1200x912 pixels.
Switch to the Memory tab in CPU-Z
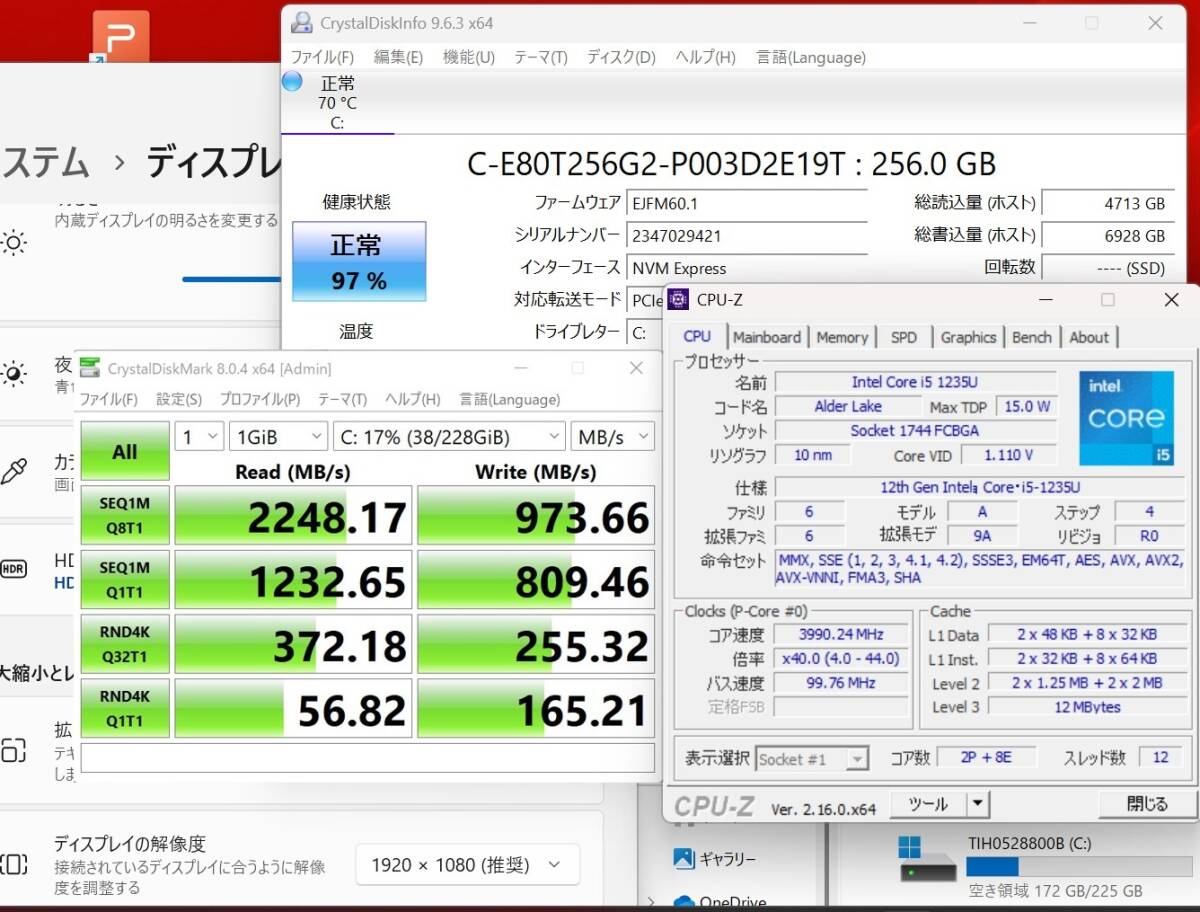tap(842, 337)
